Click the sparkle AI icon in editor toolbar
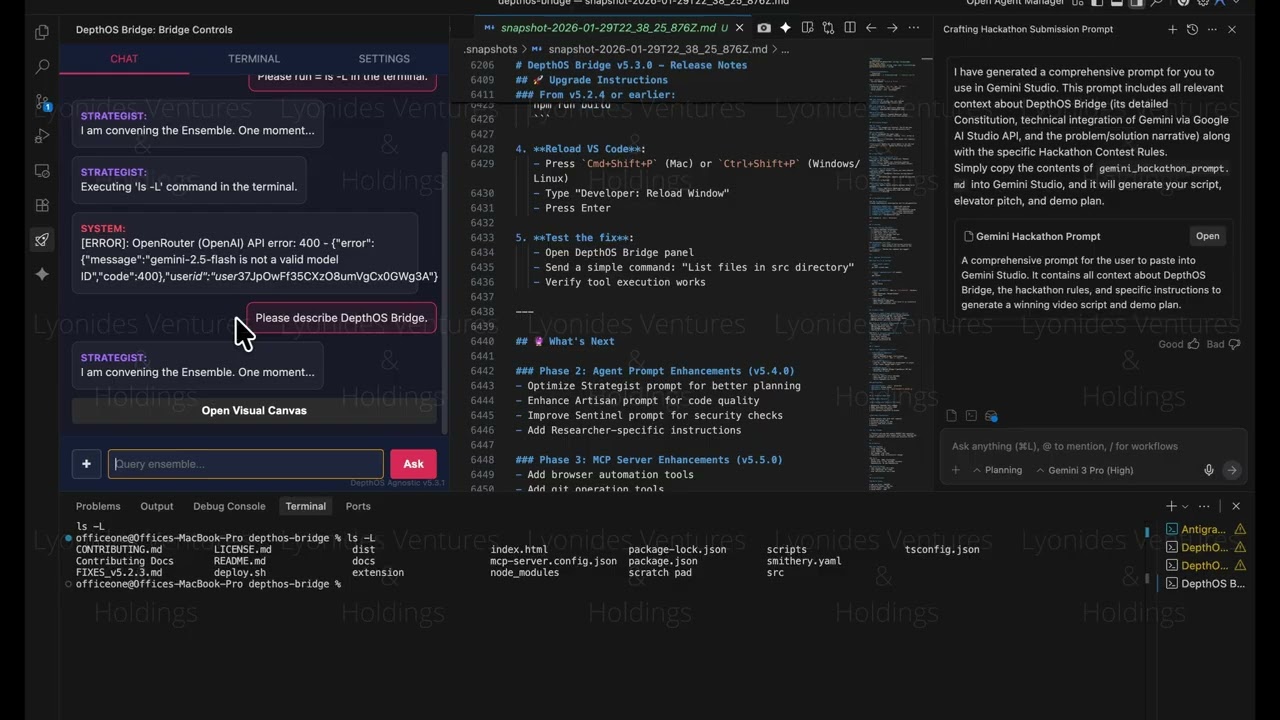The image size is (1280, 720). point(785,28)
